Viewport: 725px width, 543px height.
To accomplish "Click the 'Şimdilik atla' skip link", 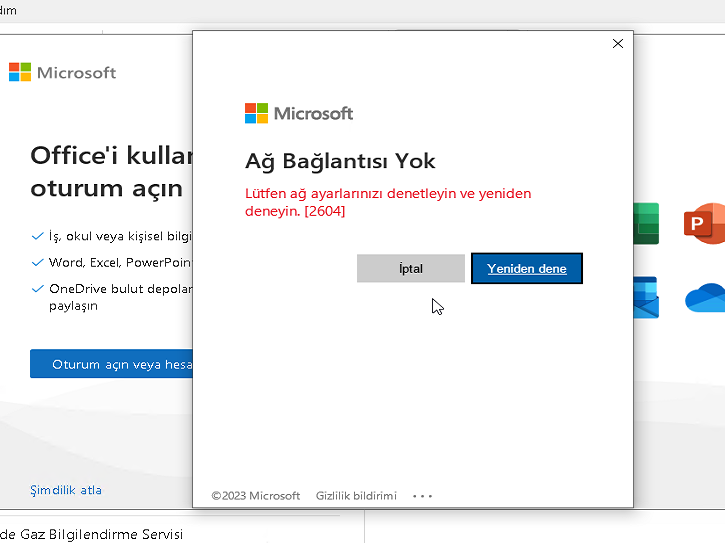I will (66, 490).
